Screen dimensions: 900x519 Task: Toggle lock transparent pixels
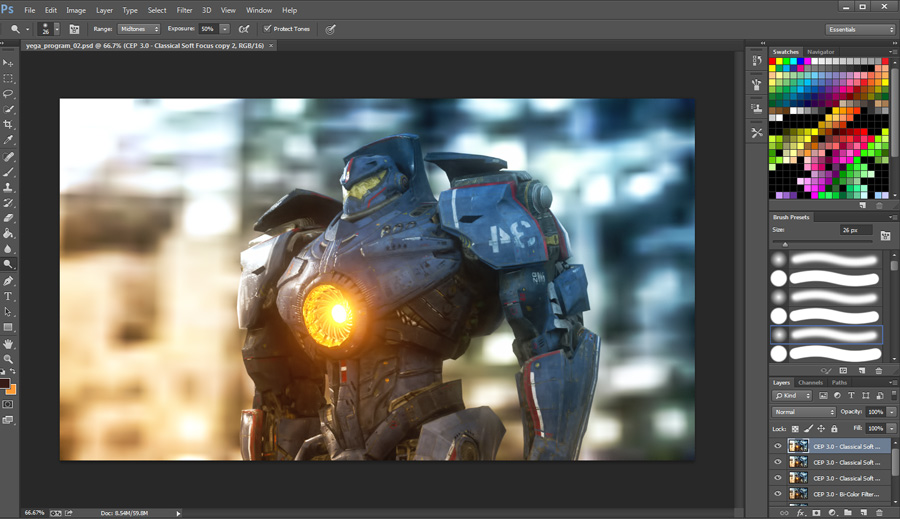pyautogui.click(x=795, y=429)
